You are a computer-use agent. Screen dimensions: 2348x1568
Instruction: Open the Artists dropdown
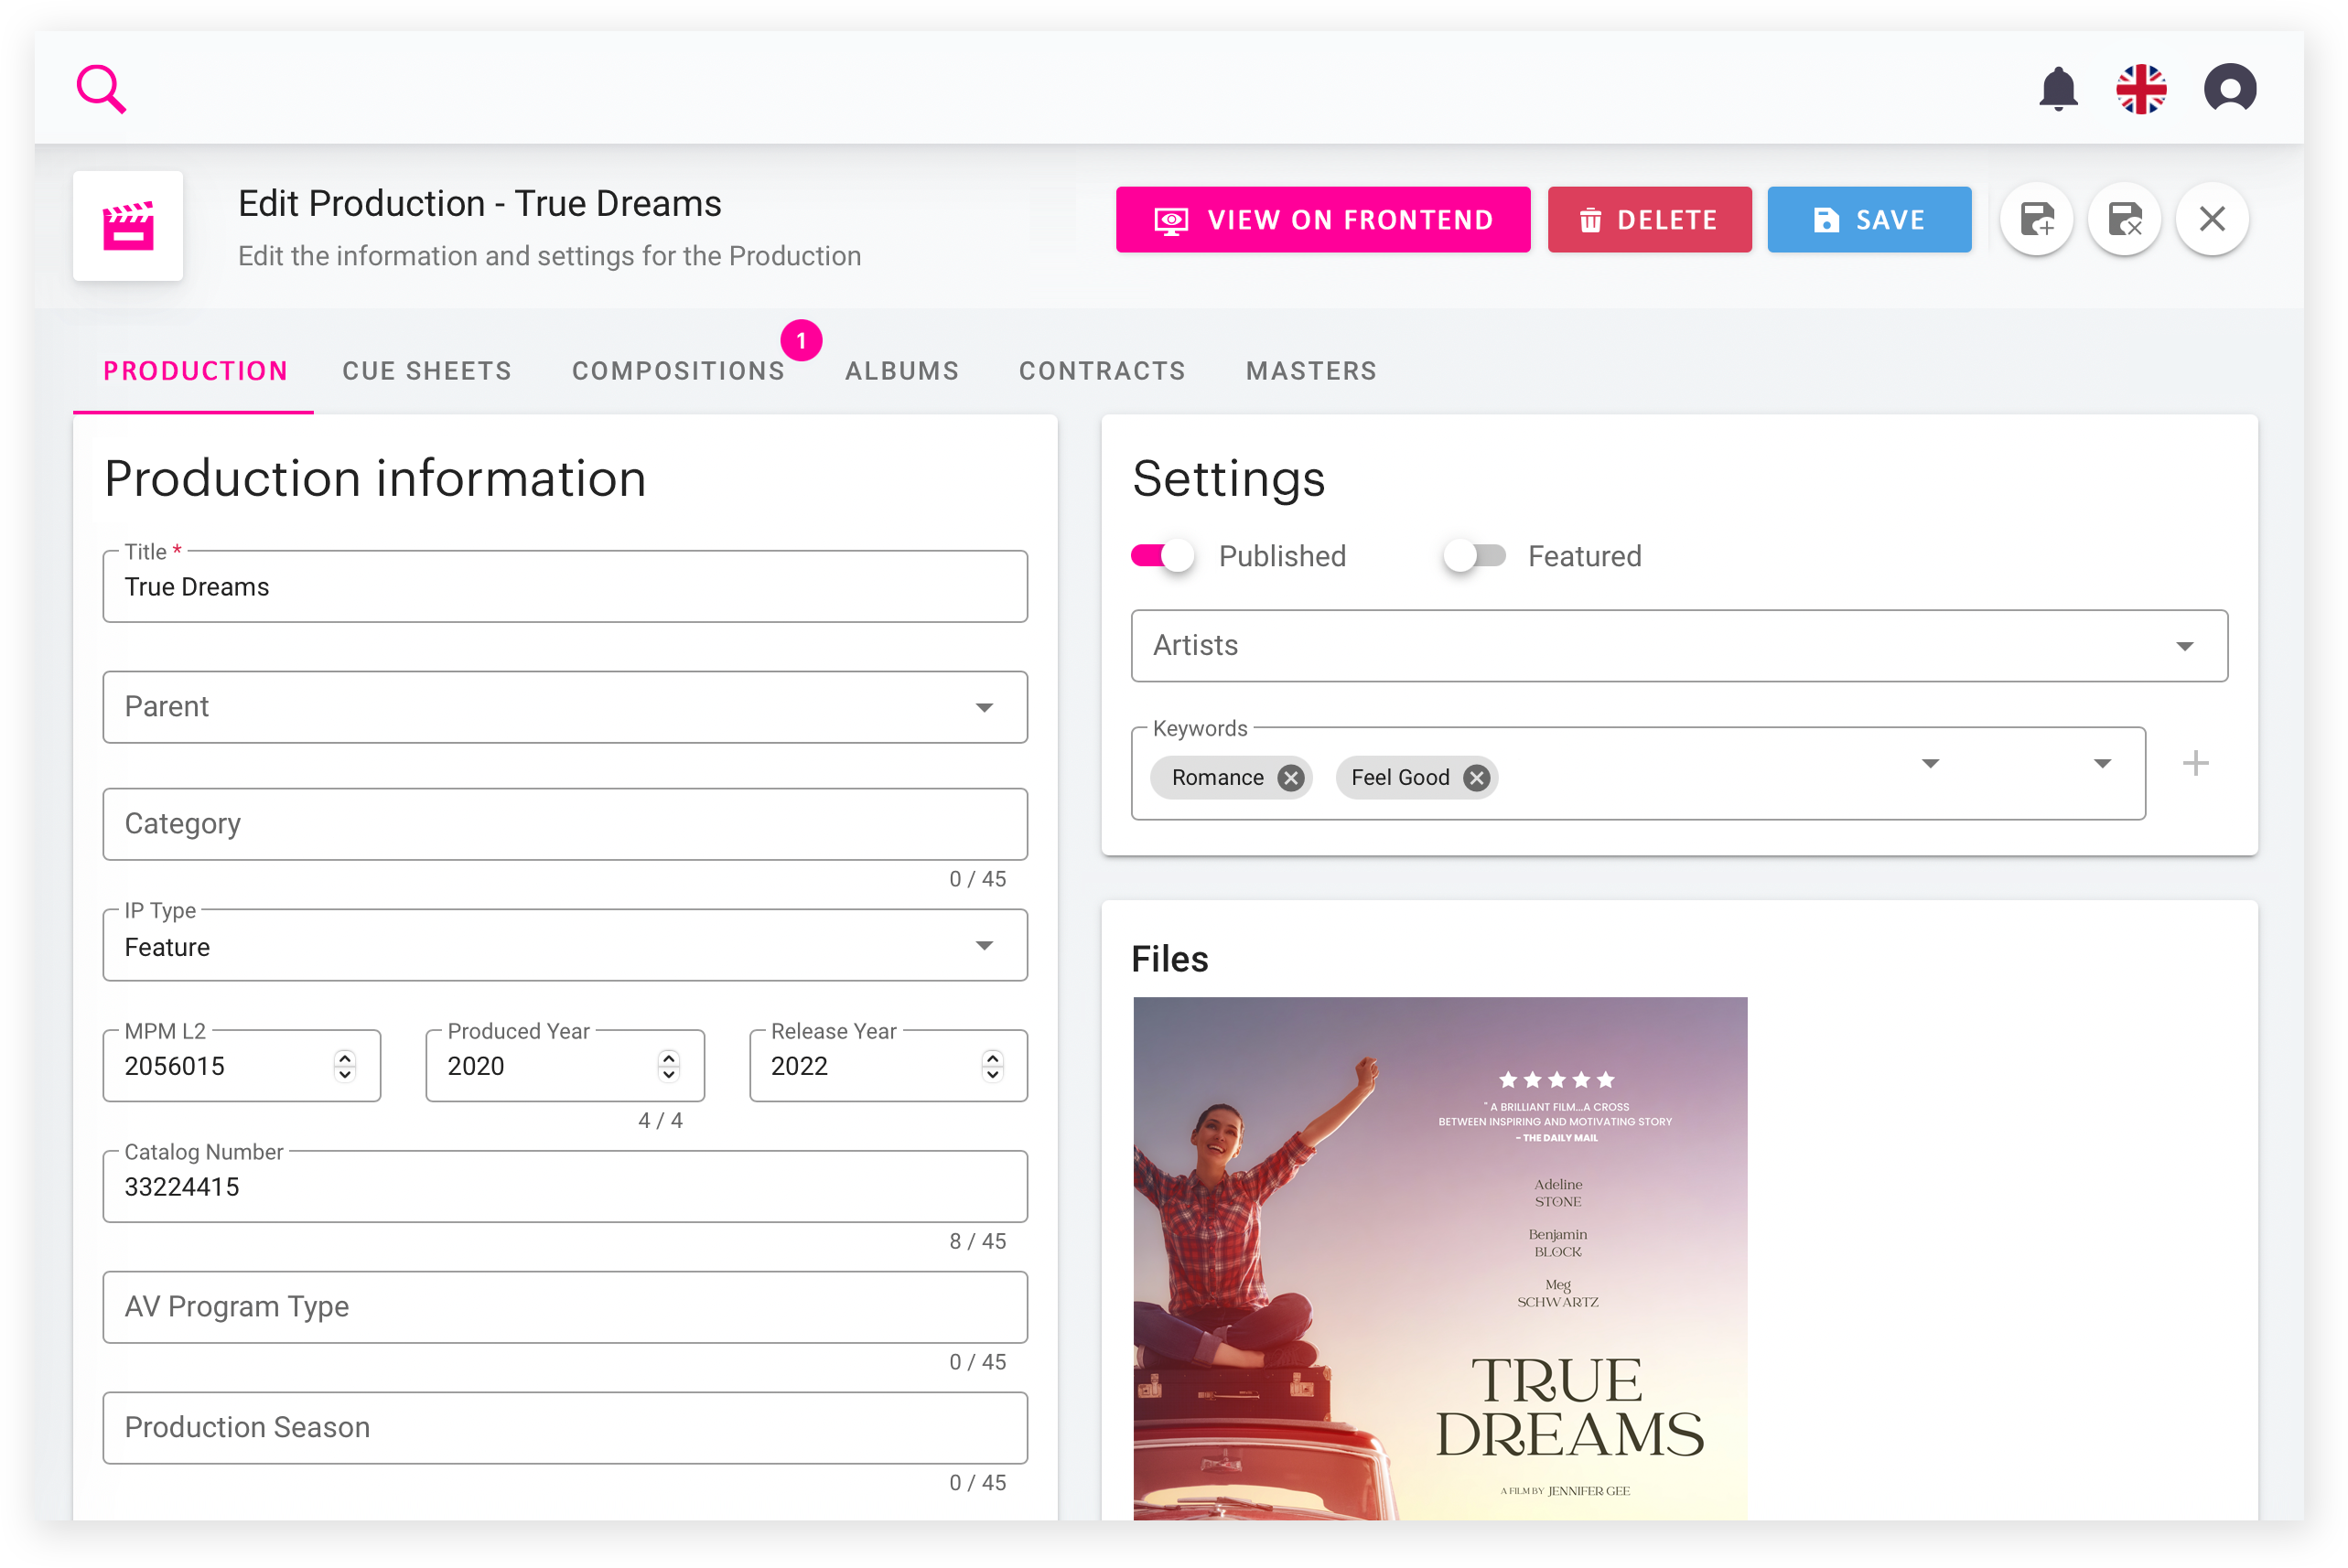(2184, 646)
